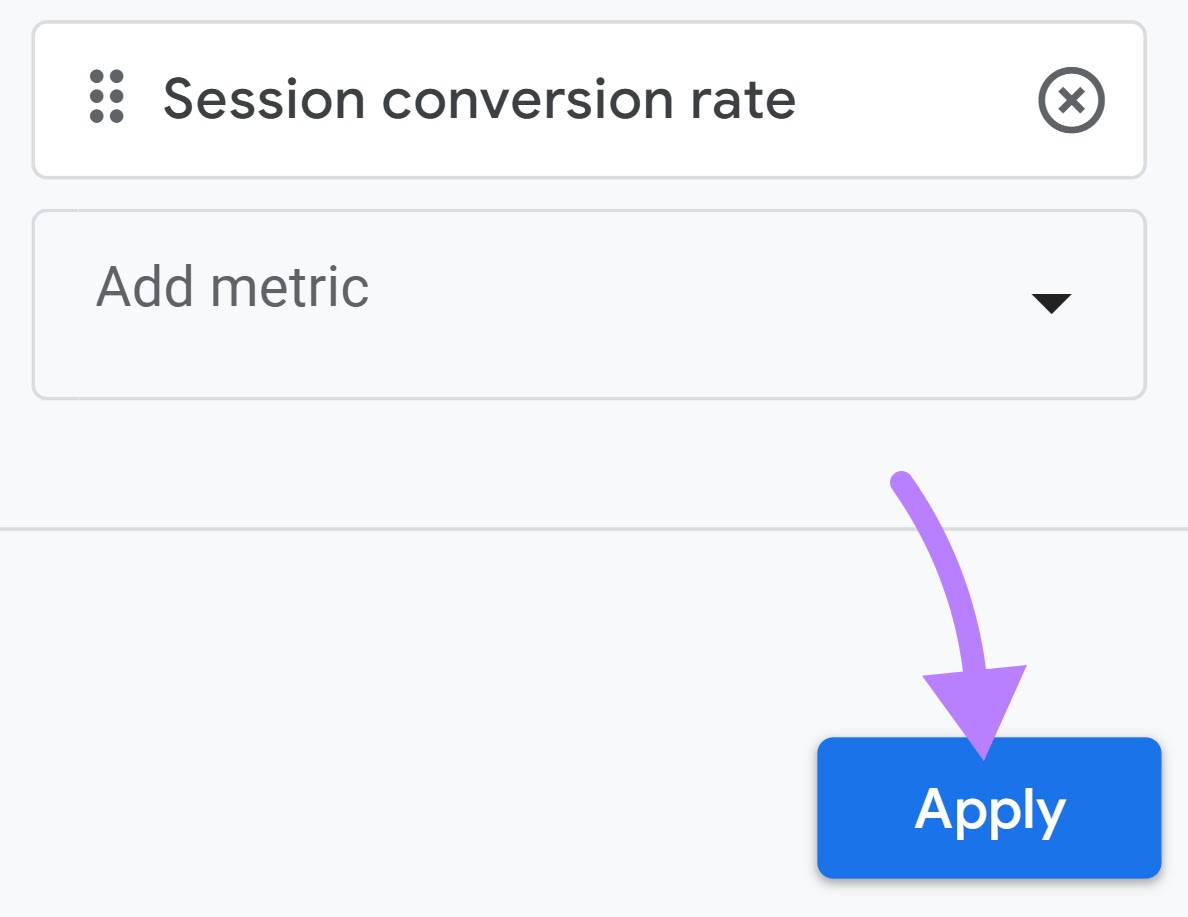This screenshot has width=1188, height=917.
Task: Click the black triangle arrow in Add metric
Action: 1051,304
